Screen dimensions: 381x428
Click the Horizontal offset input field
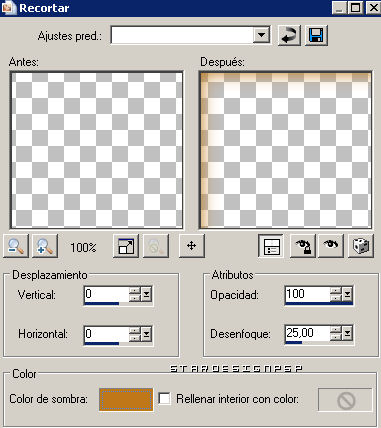(107, 334)
